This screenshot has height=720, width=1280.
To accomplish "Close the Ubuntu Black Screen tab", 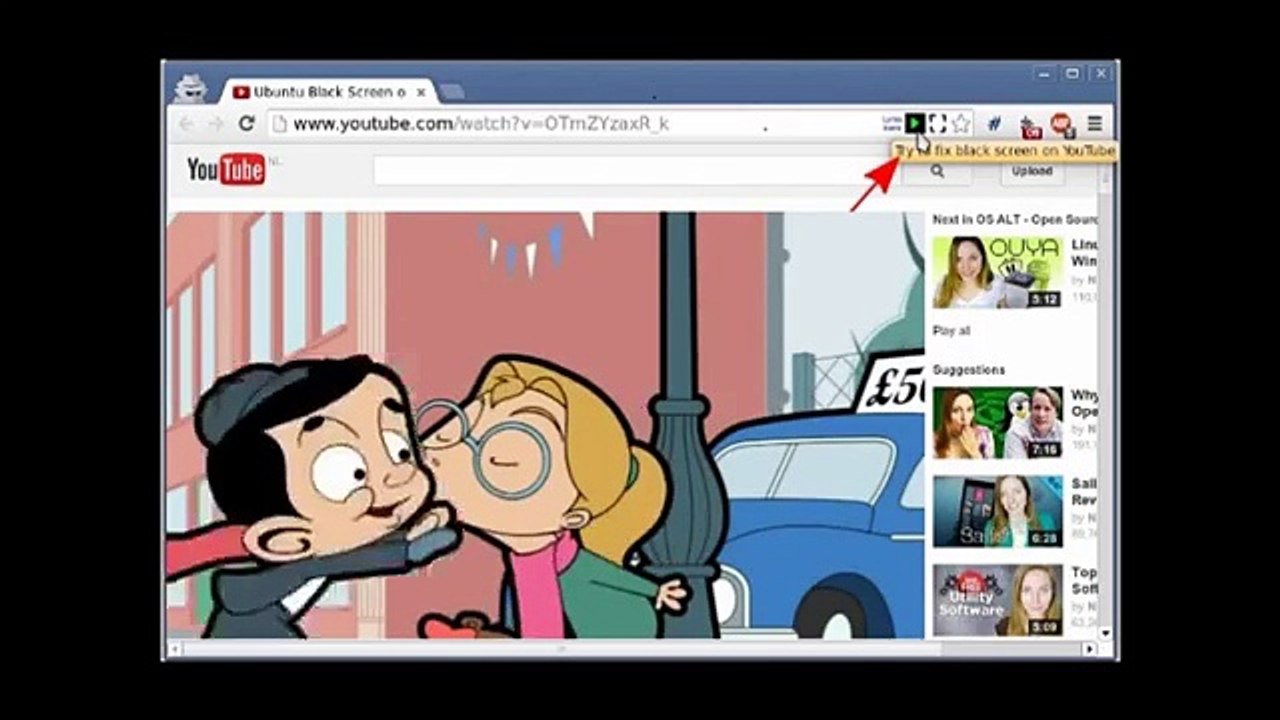I will pos(421,92).
